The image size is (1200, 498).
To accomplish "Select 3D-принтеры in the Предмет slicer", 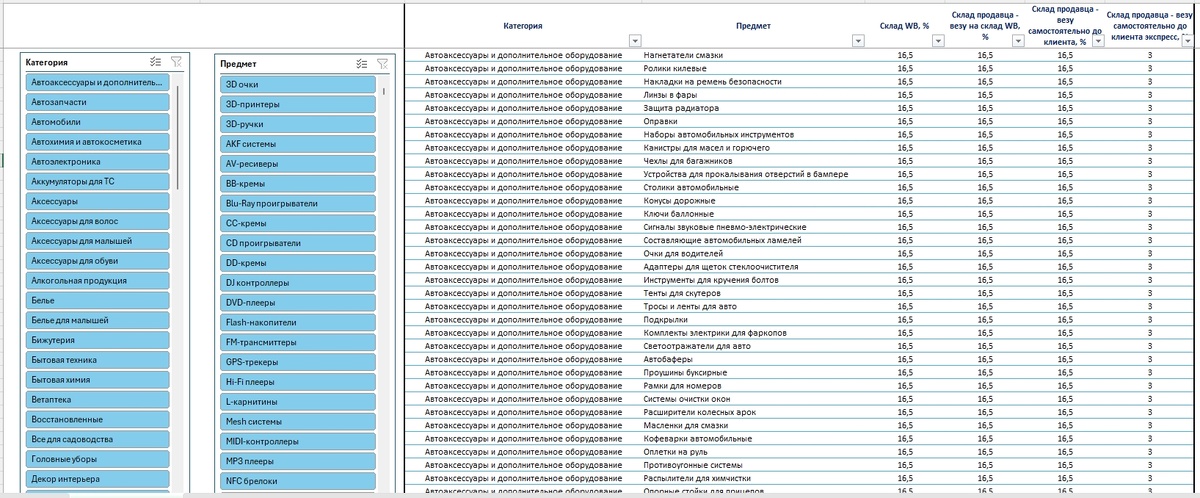I will (297, 104).
